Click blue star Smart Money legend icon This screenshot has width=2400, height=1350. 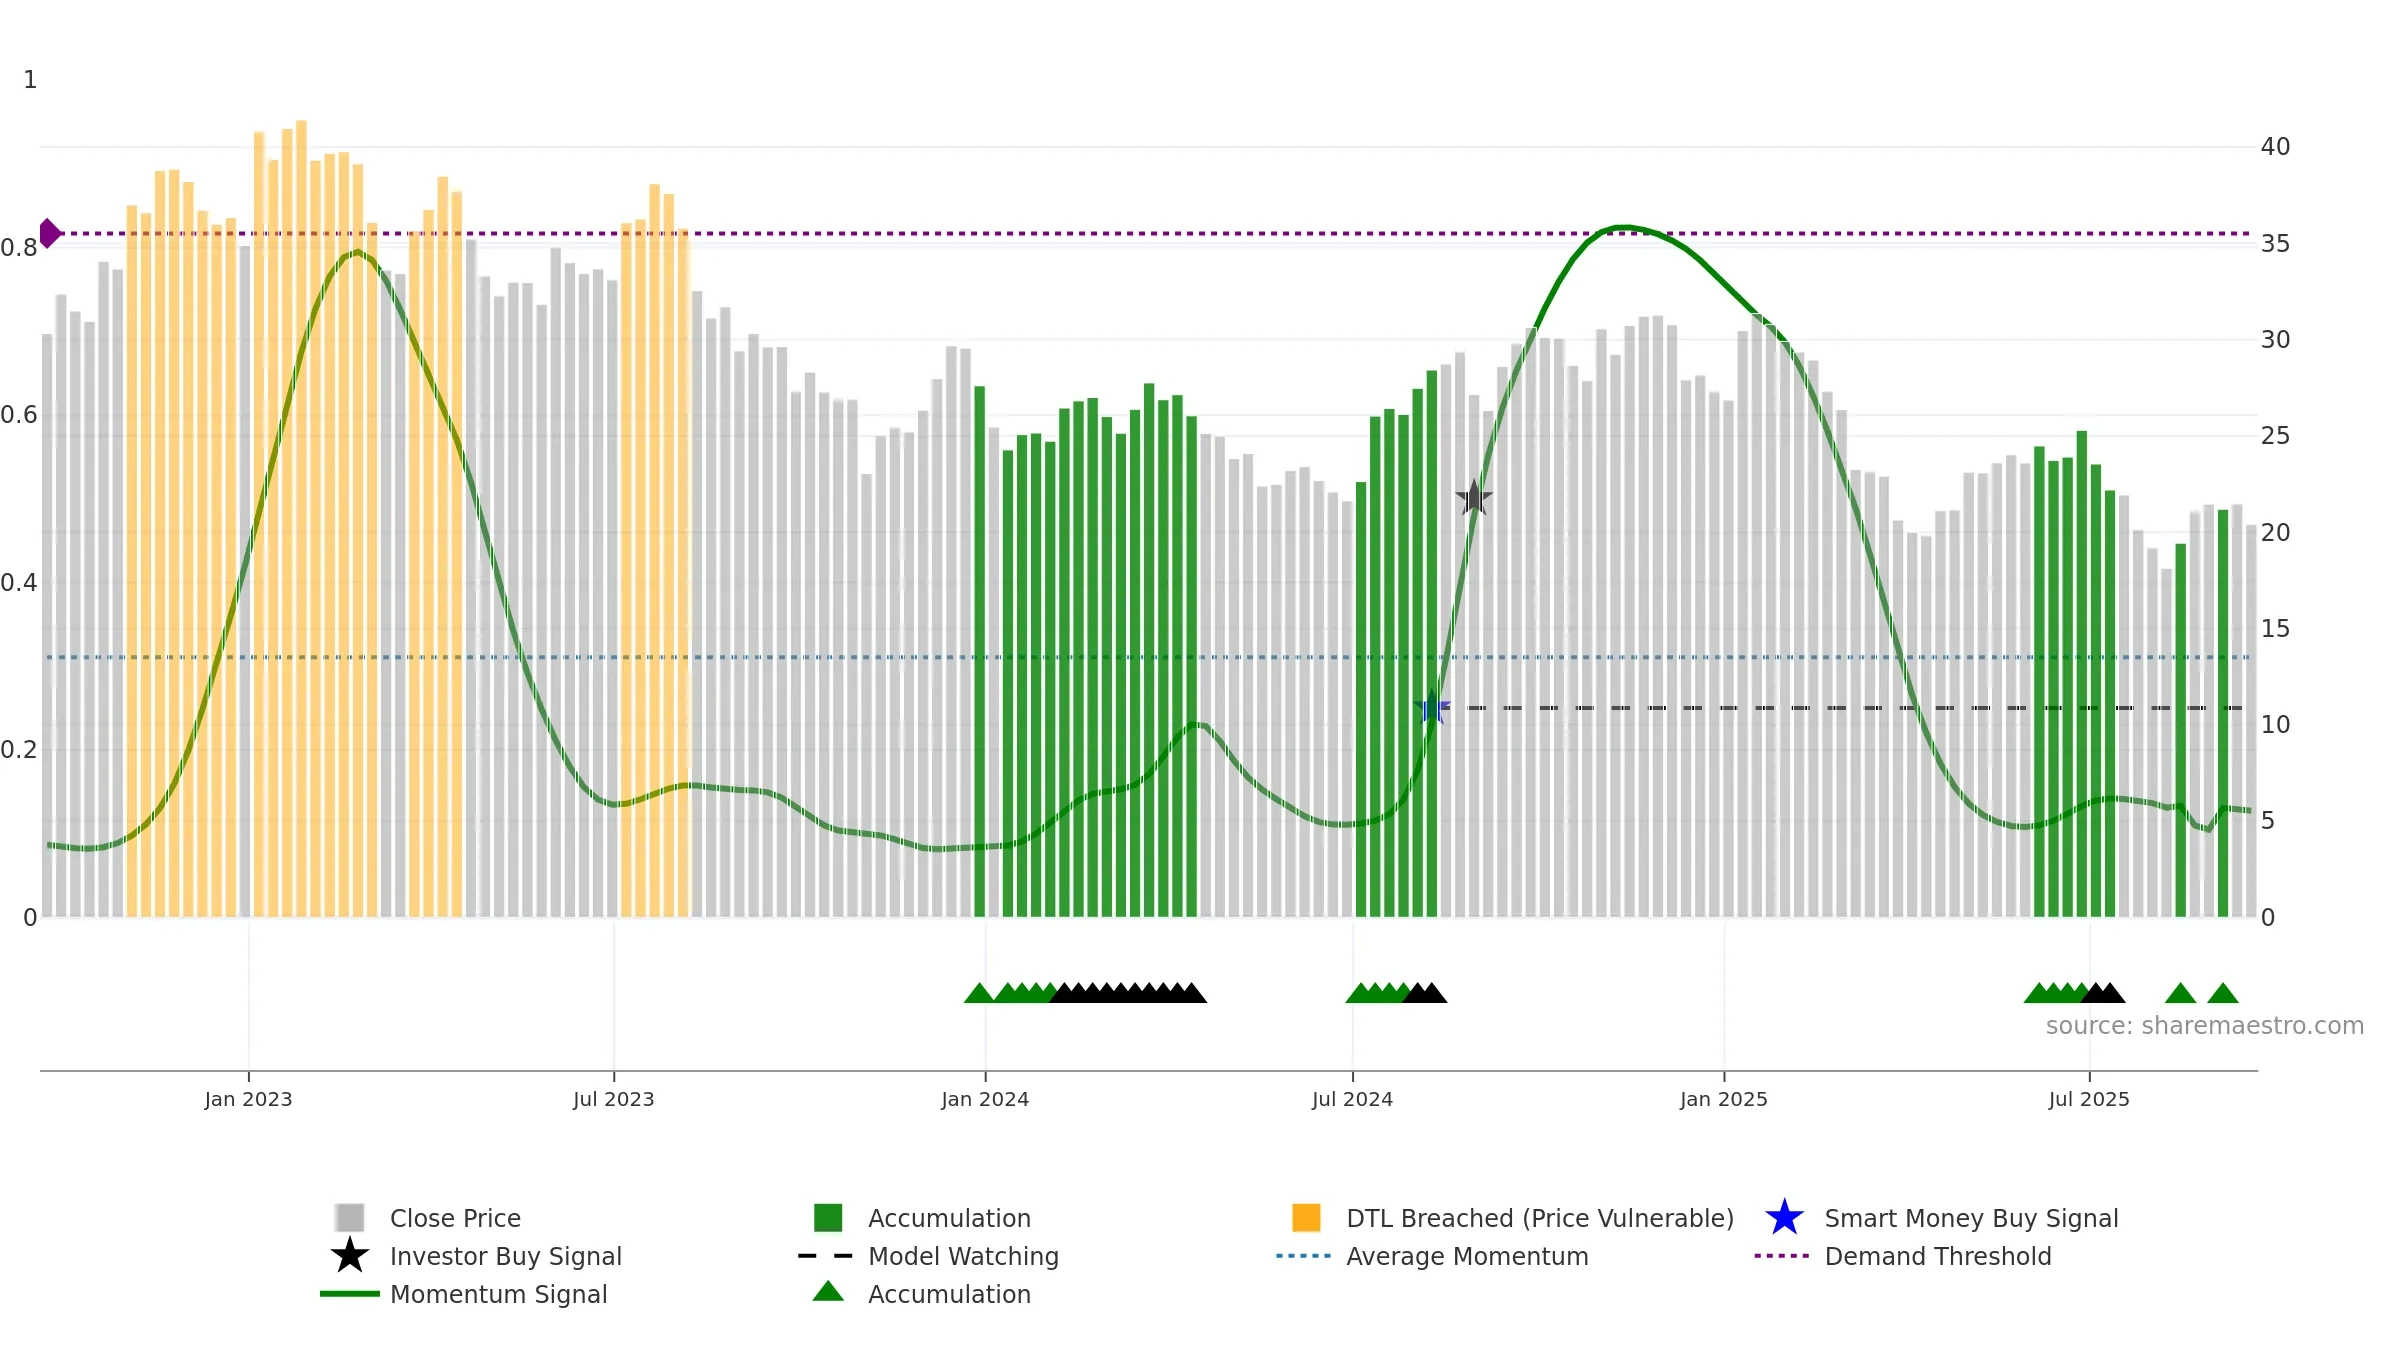[1784, 1218]
